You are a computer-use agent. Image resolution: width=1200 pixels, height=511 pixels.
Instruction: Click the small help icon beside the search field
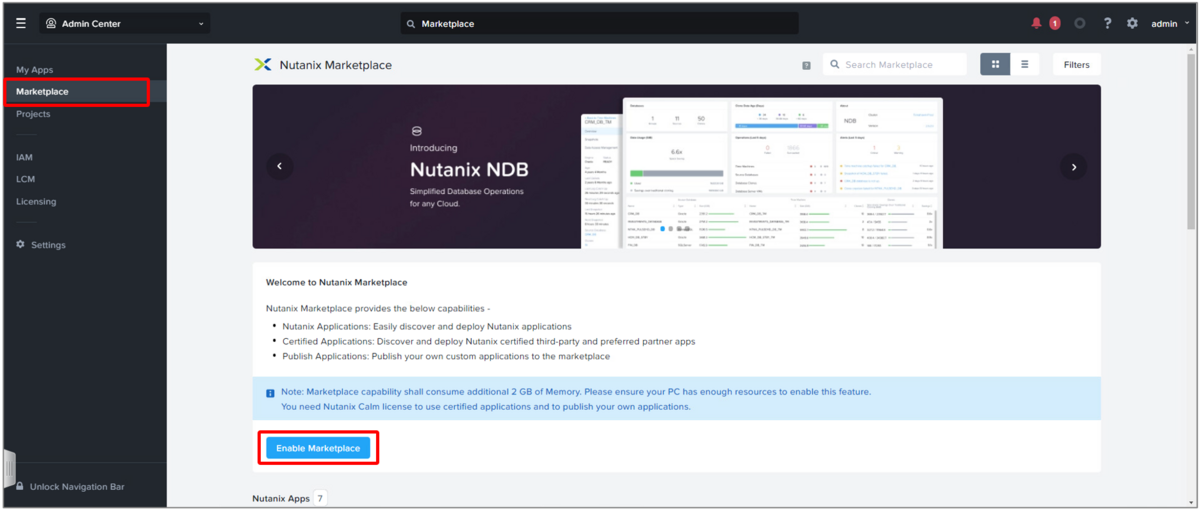806,65
